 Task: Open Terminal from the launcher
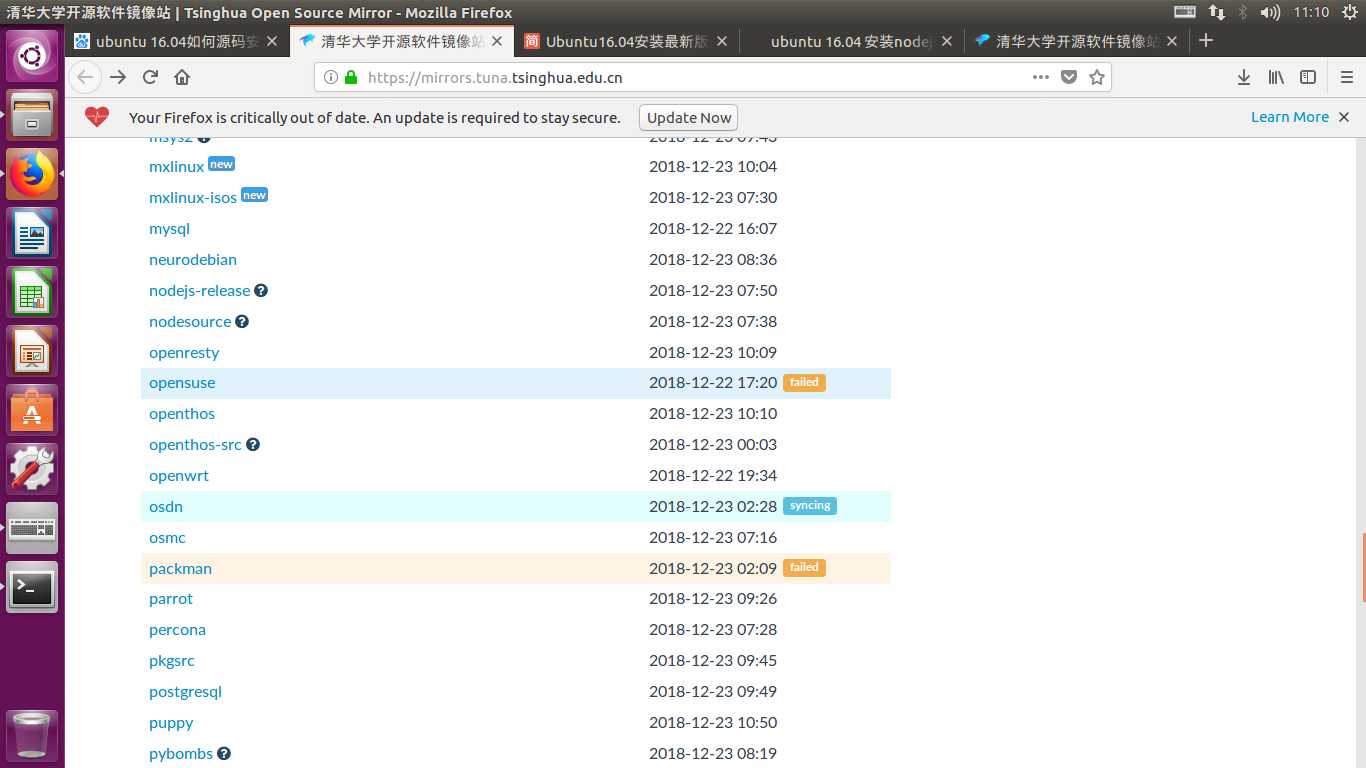(33, 586)
